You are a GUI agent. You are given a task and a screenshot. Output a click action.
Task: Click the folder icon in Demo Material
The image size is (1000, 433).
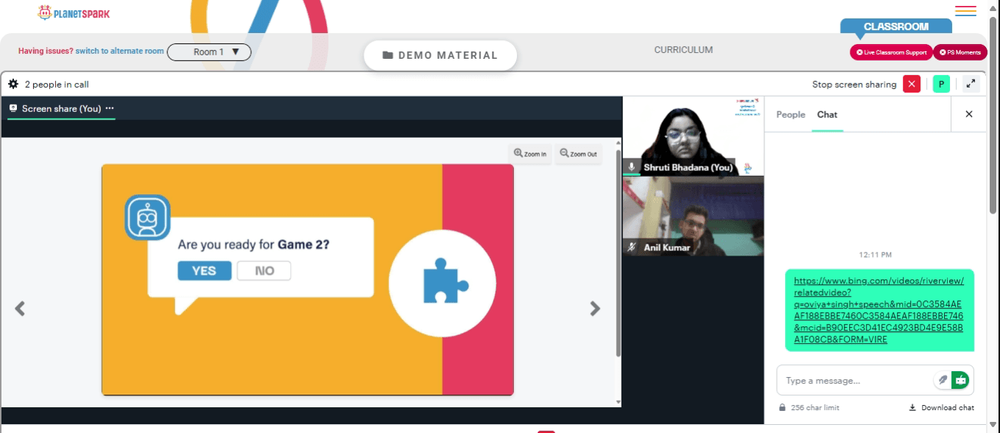388,55
